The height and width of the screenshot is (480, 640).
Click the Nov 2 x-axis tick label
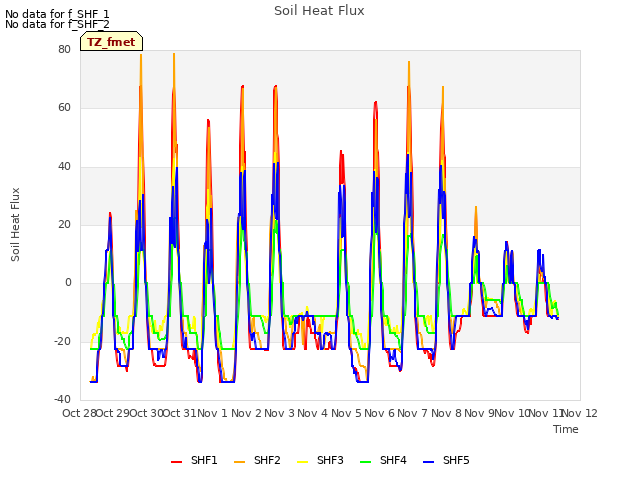[x=246, y=413]
